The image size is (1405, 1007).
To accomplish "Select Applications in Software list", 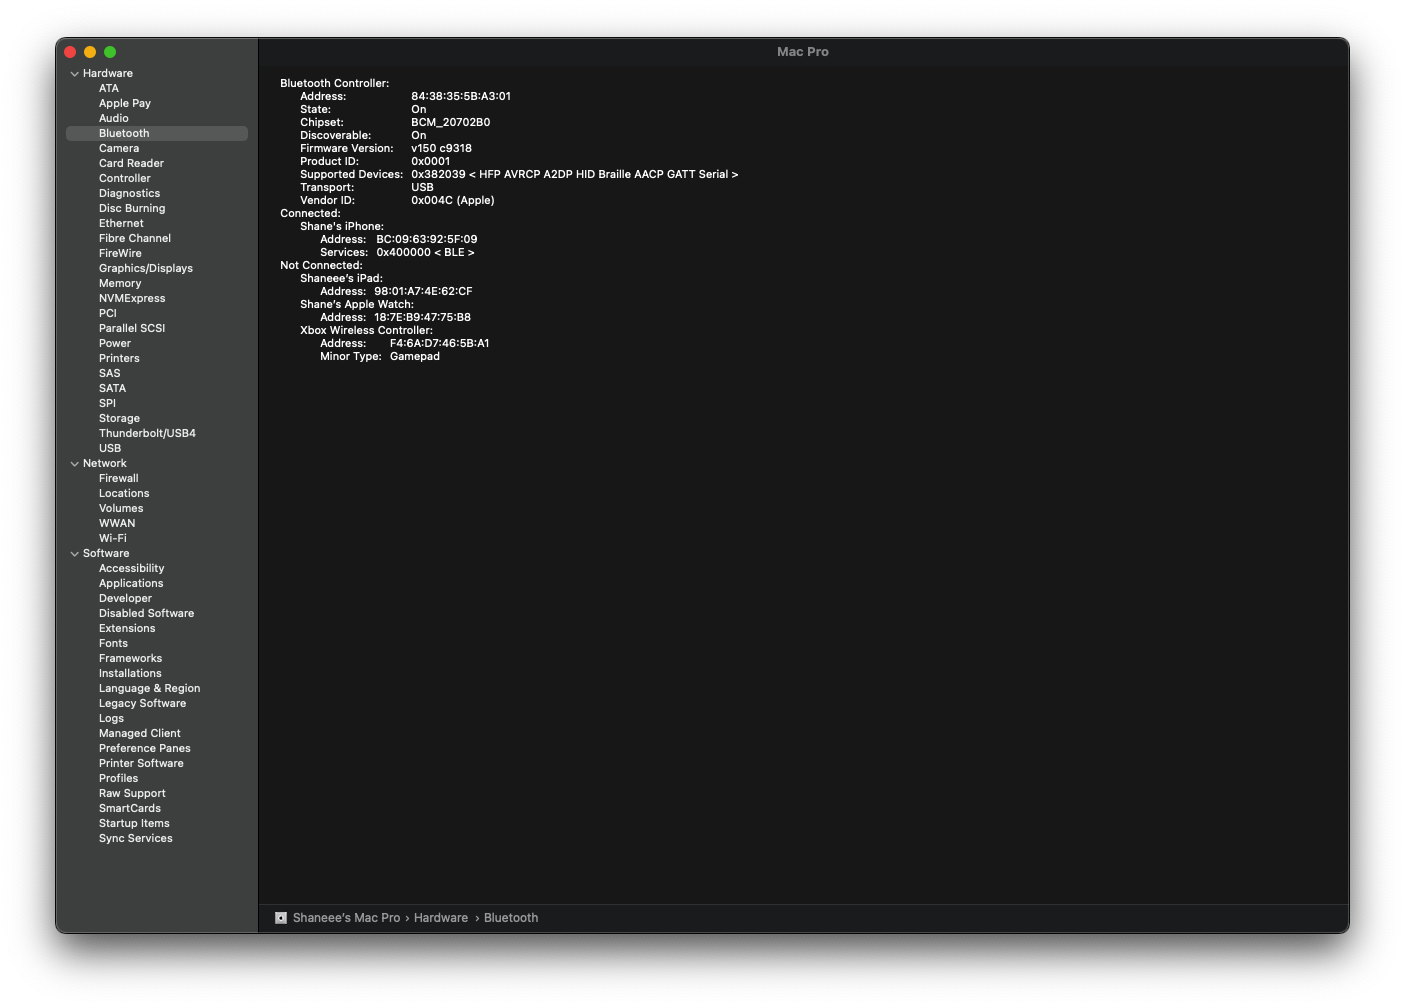I will click(x=130, y=583).
